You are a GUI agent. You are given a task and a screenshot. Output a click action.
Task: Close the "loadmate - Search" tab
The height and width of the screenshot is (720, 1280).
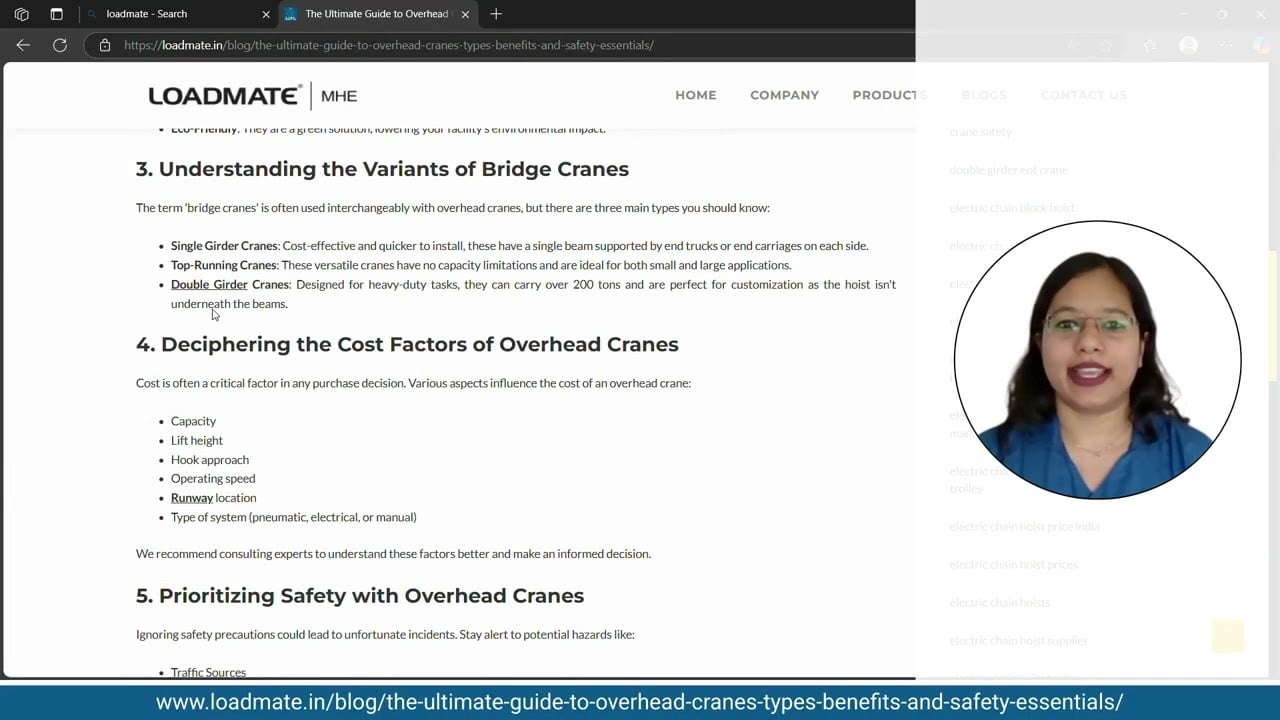point(266,14)
